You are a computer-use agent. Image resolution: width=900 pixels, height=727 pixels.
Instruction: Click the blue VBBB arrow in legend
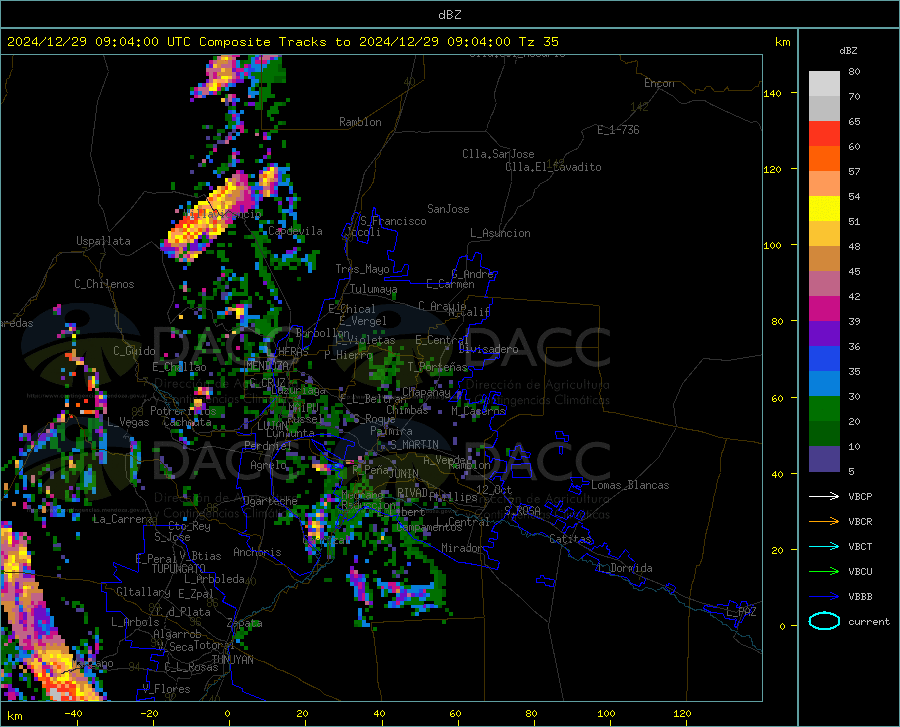click(824, 596)
